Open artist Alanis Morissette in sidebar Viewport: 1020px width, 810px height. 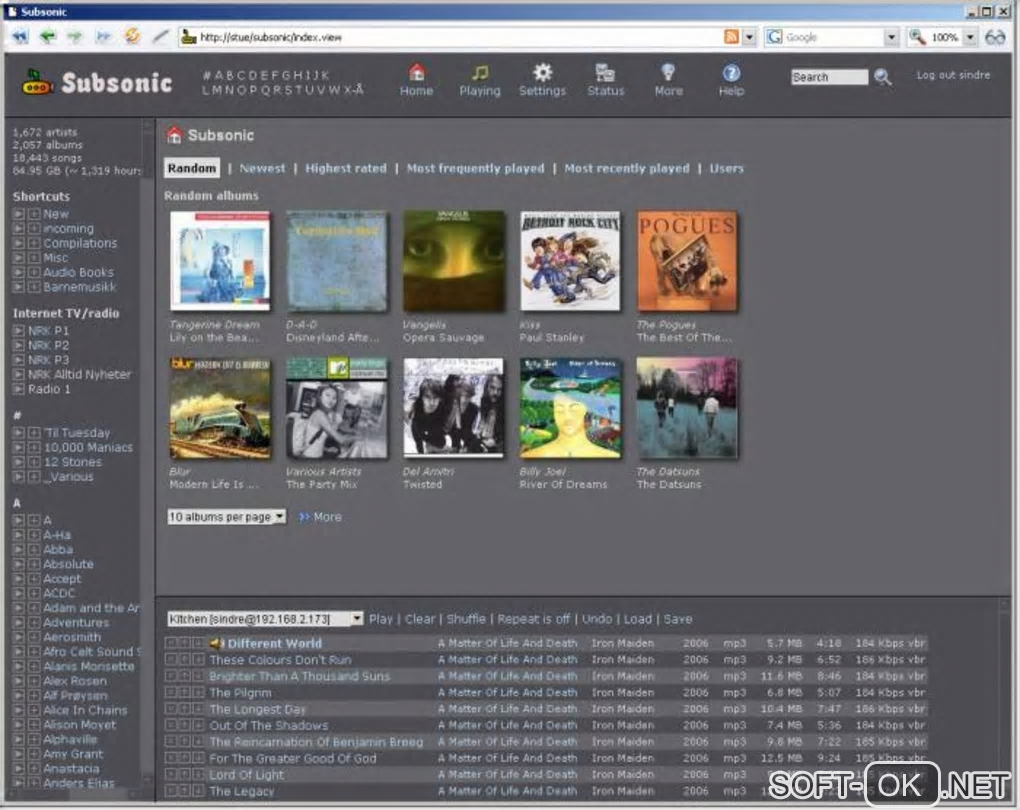[x=88, y=667]
